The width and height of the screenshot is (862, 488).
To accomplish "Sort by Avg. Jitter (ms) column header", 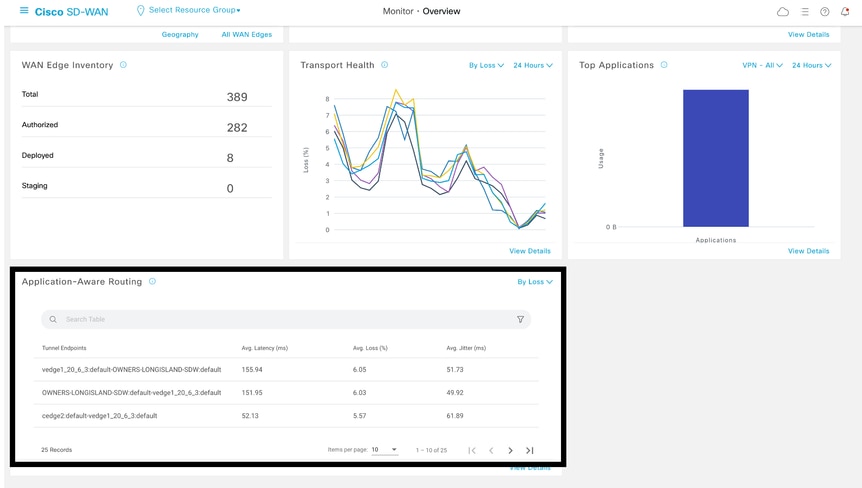I will pos(466,348).
